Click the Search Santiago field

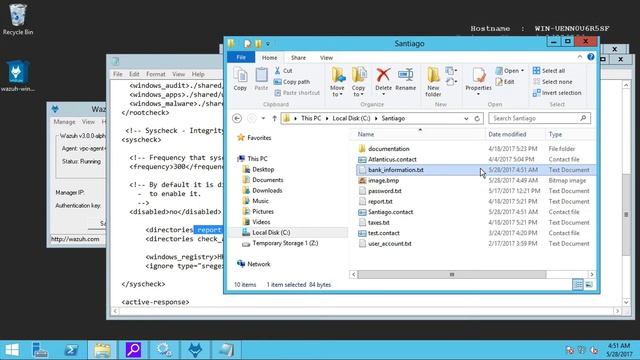click(x=539, y=118)
